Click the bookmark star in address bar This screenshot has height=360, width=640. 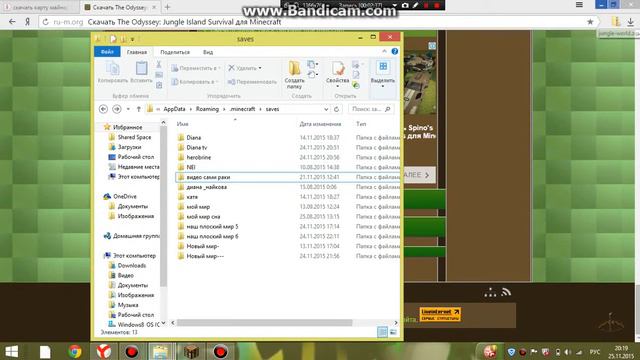click(x=590, y=22)
